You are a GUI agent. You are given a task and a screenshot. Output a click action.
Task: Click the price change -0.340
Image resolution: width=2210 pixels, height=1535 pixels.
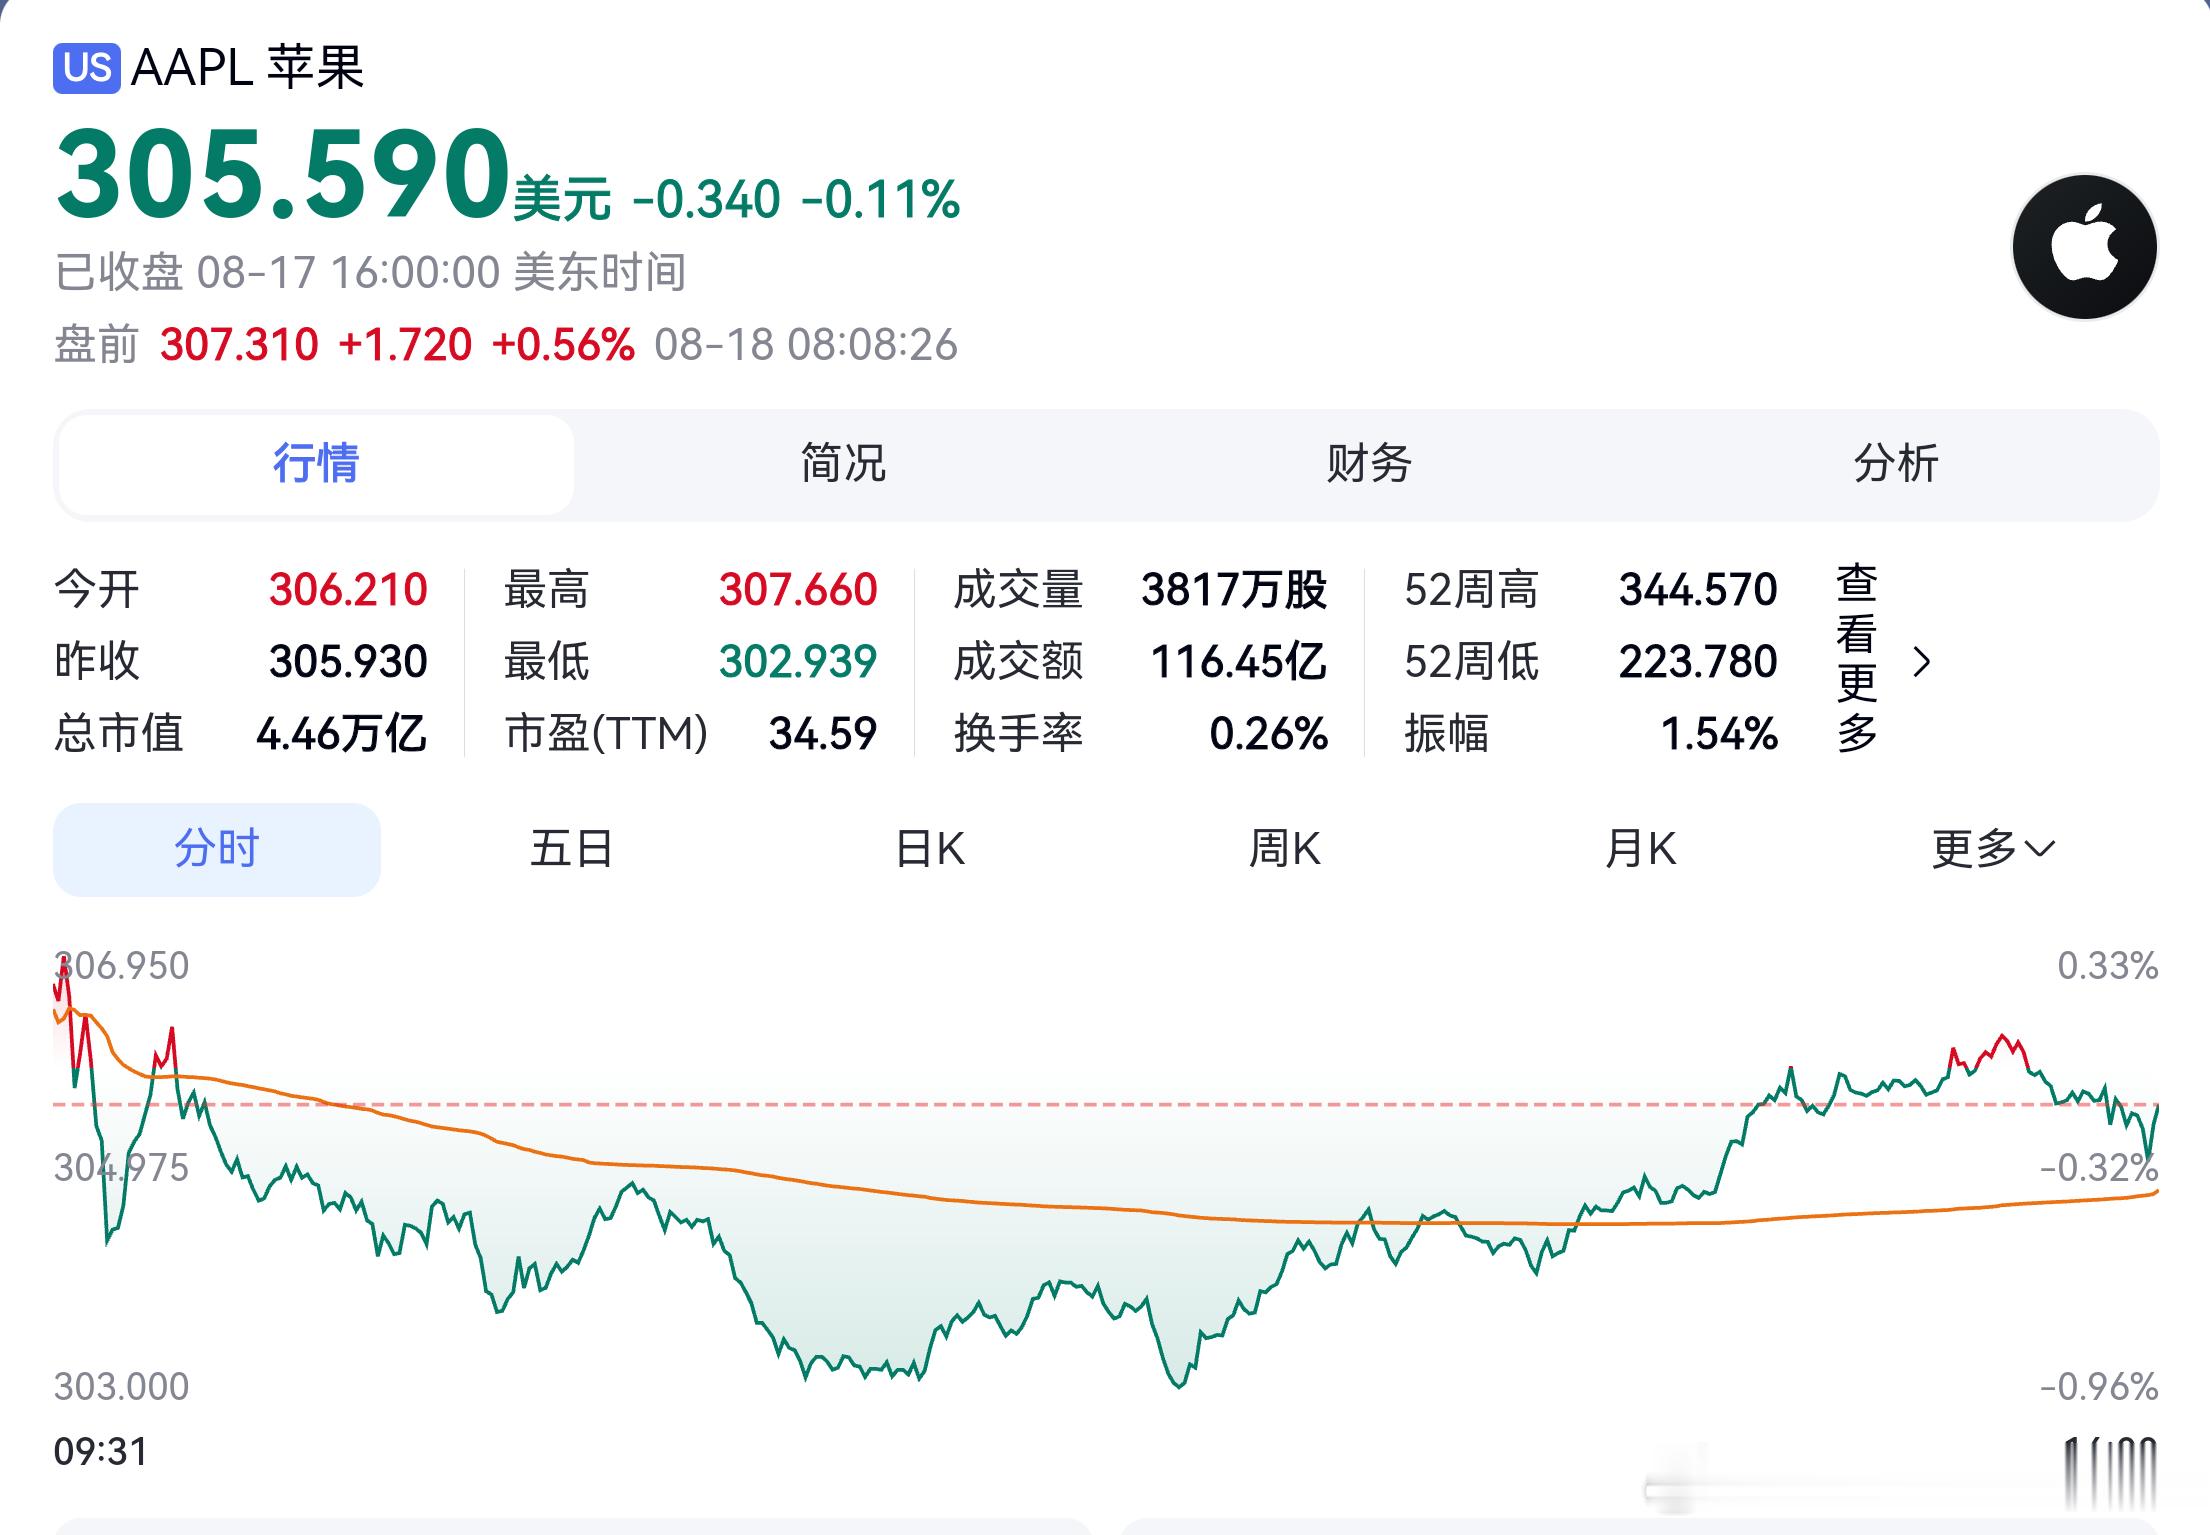click(706, 199)
